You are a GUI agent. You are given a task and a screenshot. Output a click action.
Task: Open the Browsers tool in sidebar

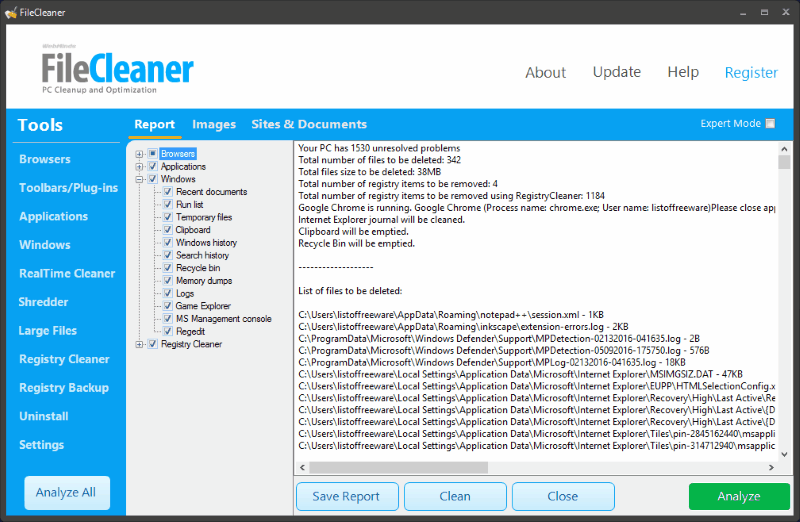tap(45, 159)
